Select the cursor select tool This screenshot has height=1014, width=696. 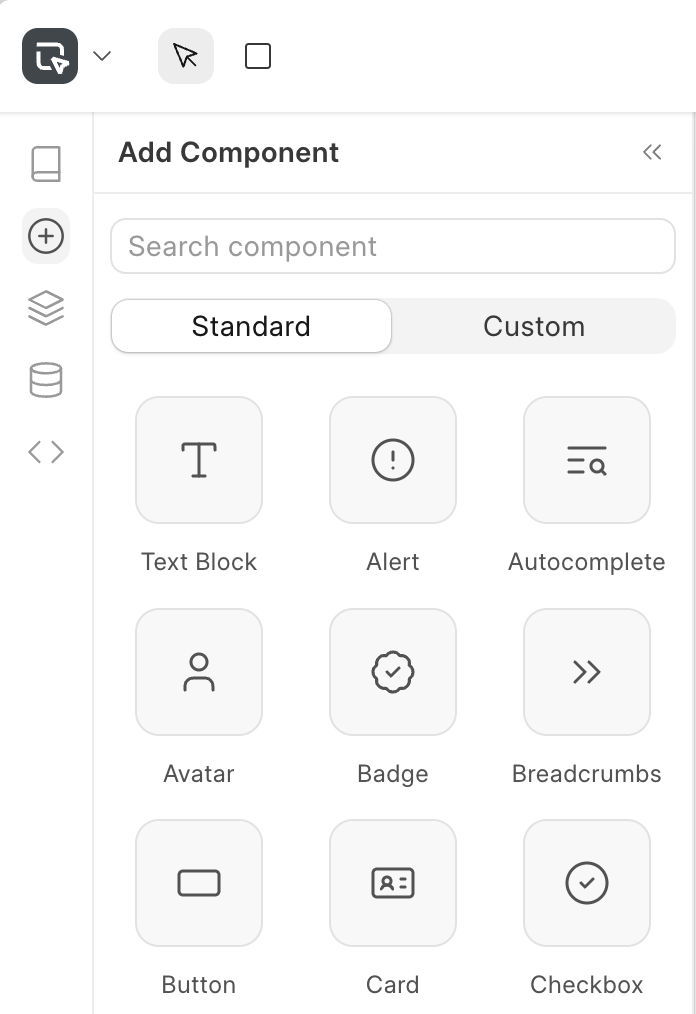(185, 56)
